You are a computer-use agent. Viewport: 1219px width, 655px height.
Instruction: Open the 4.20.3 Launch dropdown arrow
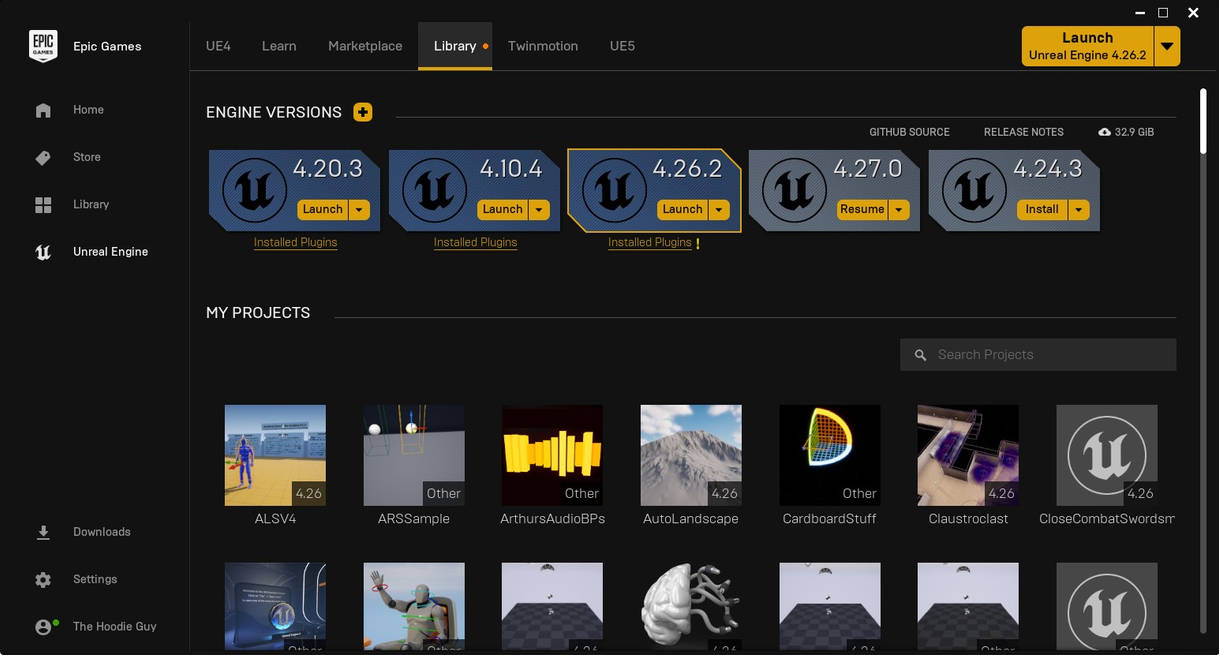(360, 210)
